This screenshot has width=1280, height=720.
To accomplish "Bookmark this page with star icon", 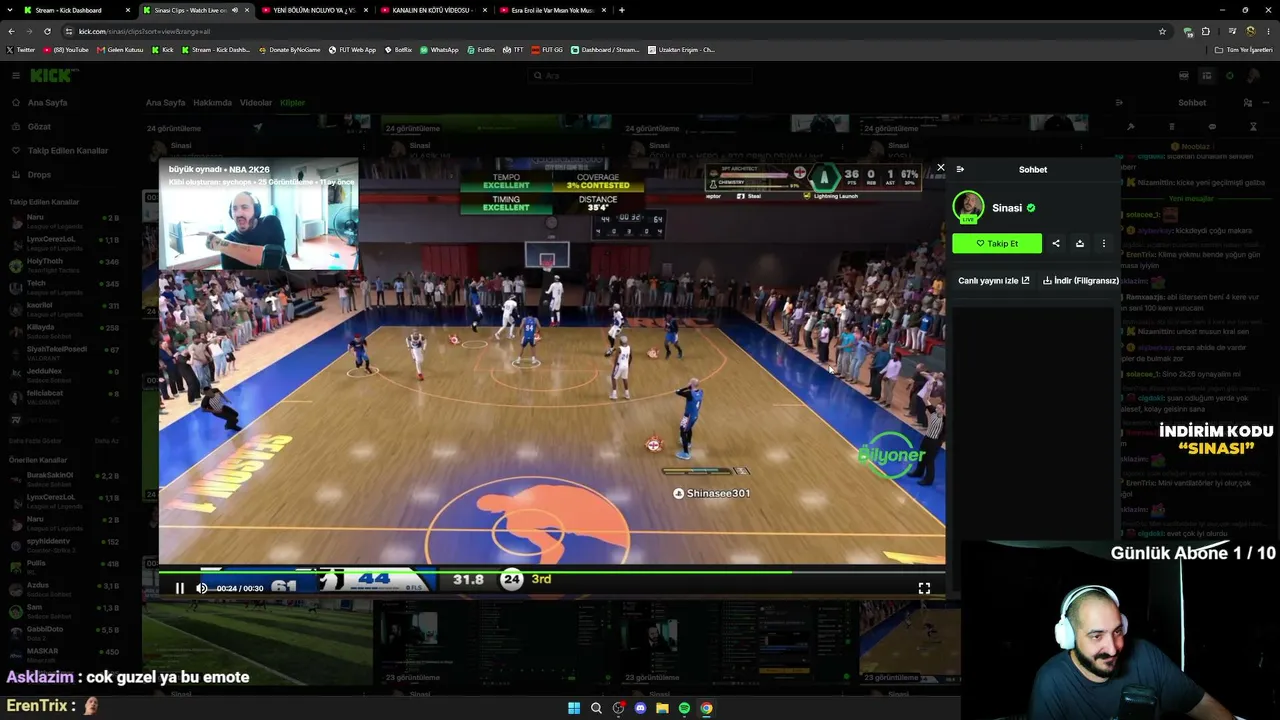I will coord(1162,31).
